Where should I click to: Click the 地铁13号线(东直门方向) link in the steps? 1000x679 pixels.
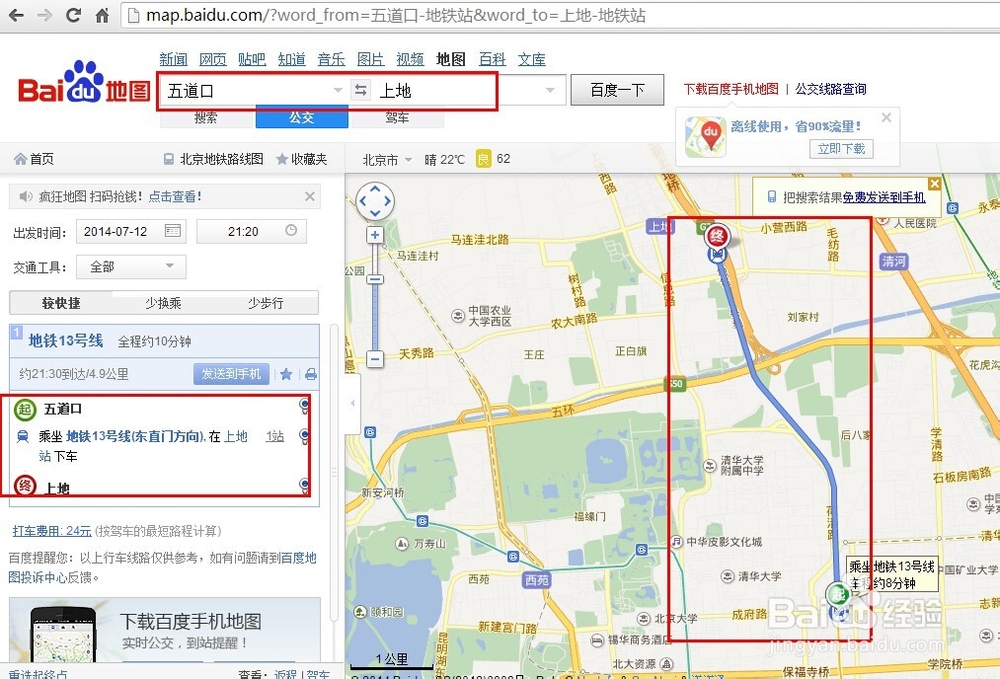tap(135, 436)
